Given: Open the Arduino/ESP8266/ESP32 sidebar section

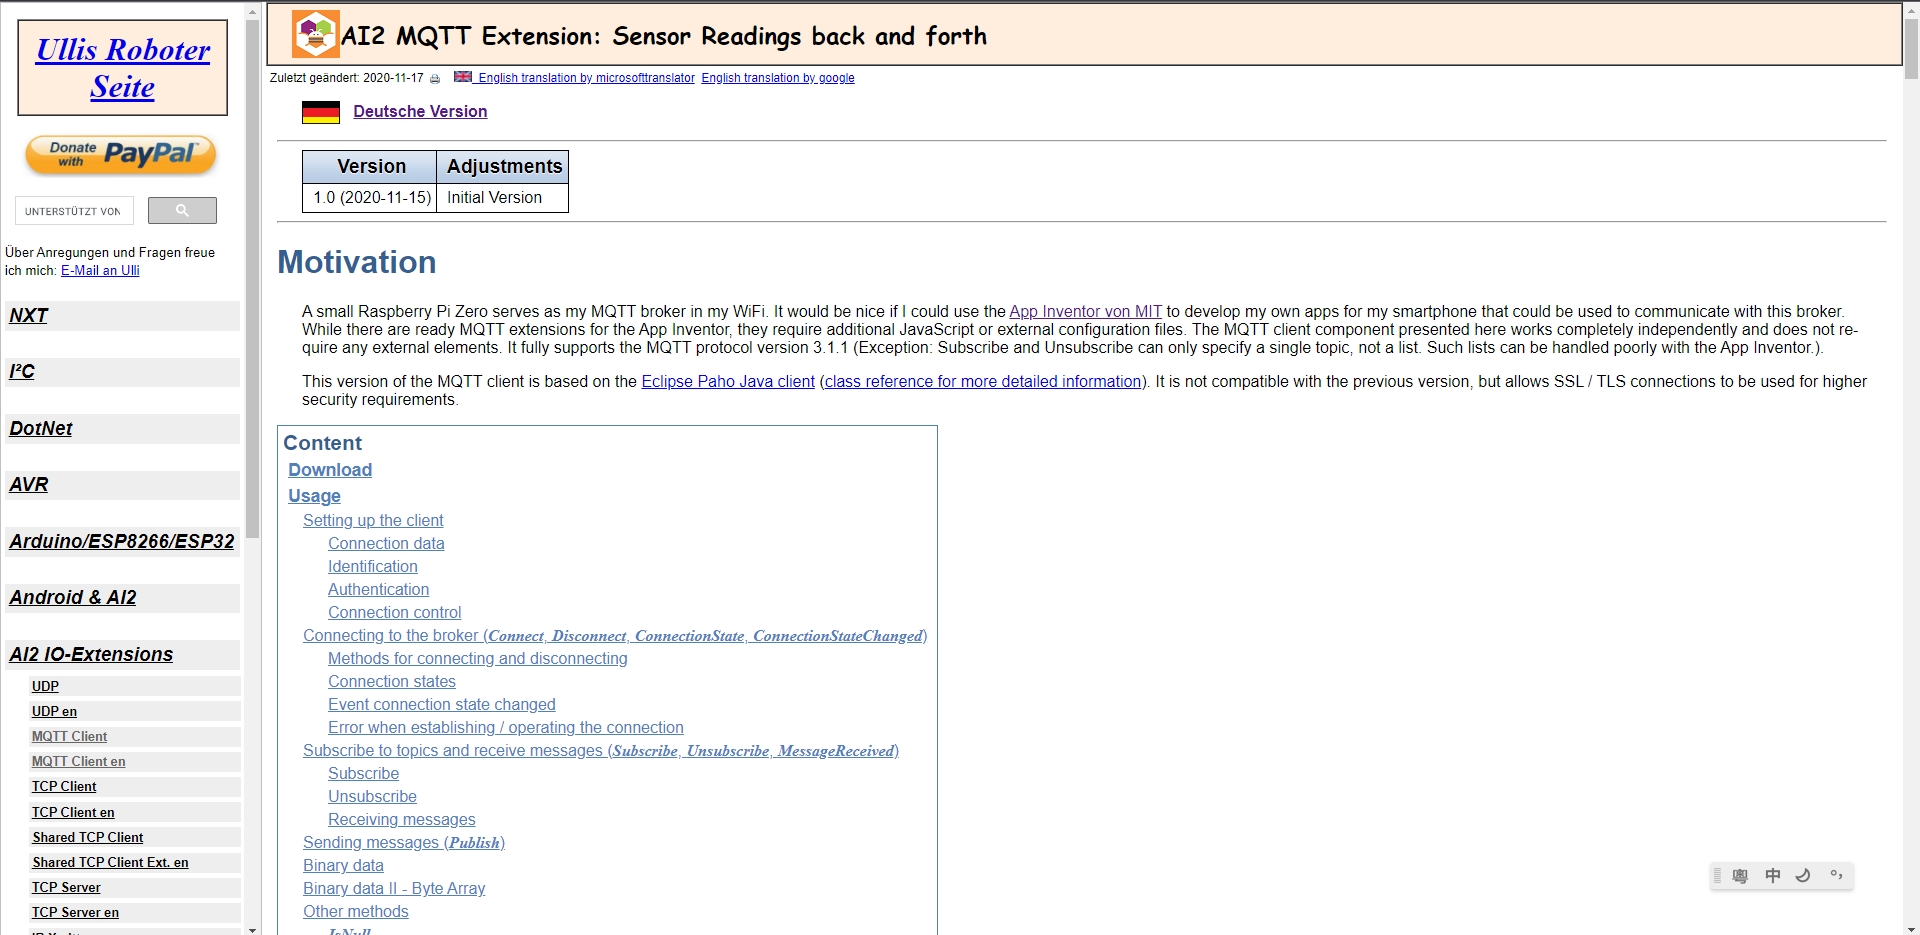Looking at the screenshot, I should point(122,541).
